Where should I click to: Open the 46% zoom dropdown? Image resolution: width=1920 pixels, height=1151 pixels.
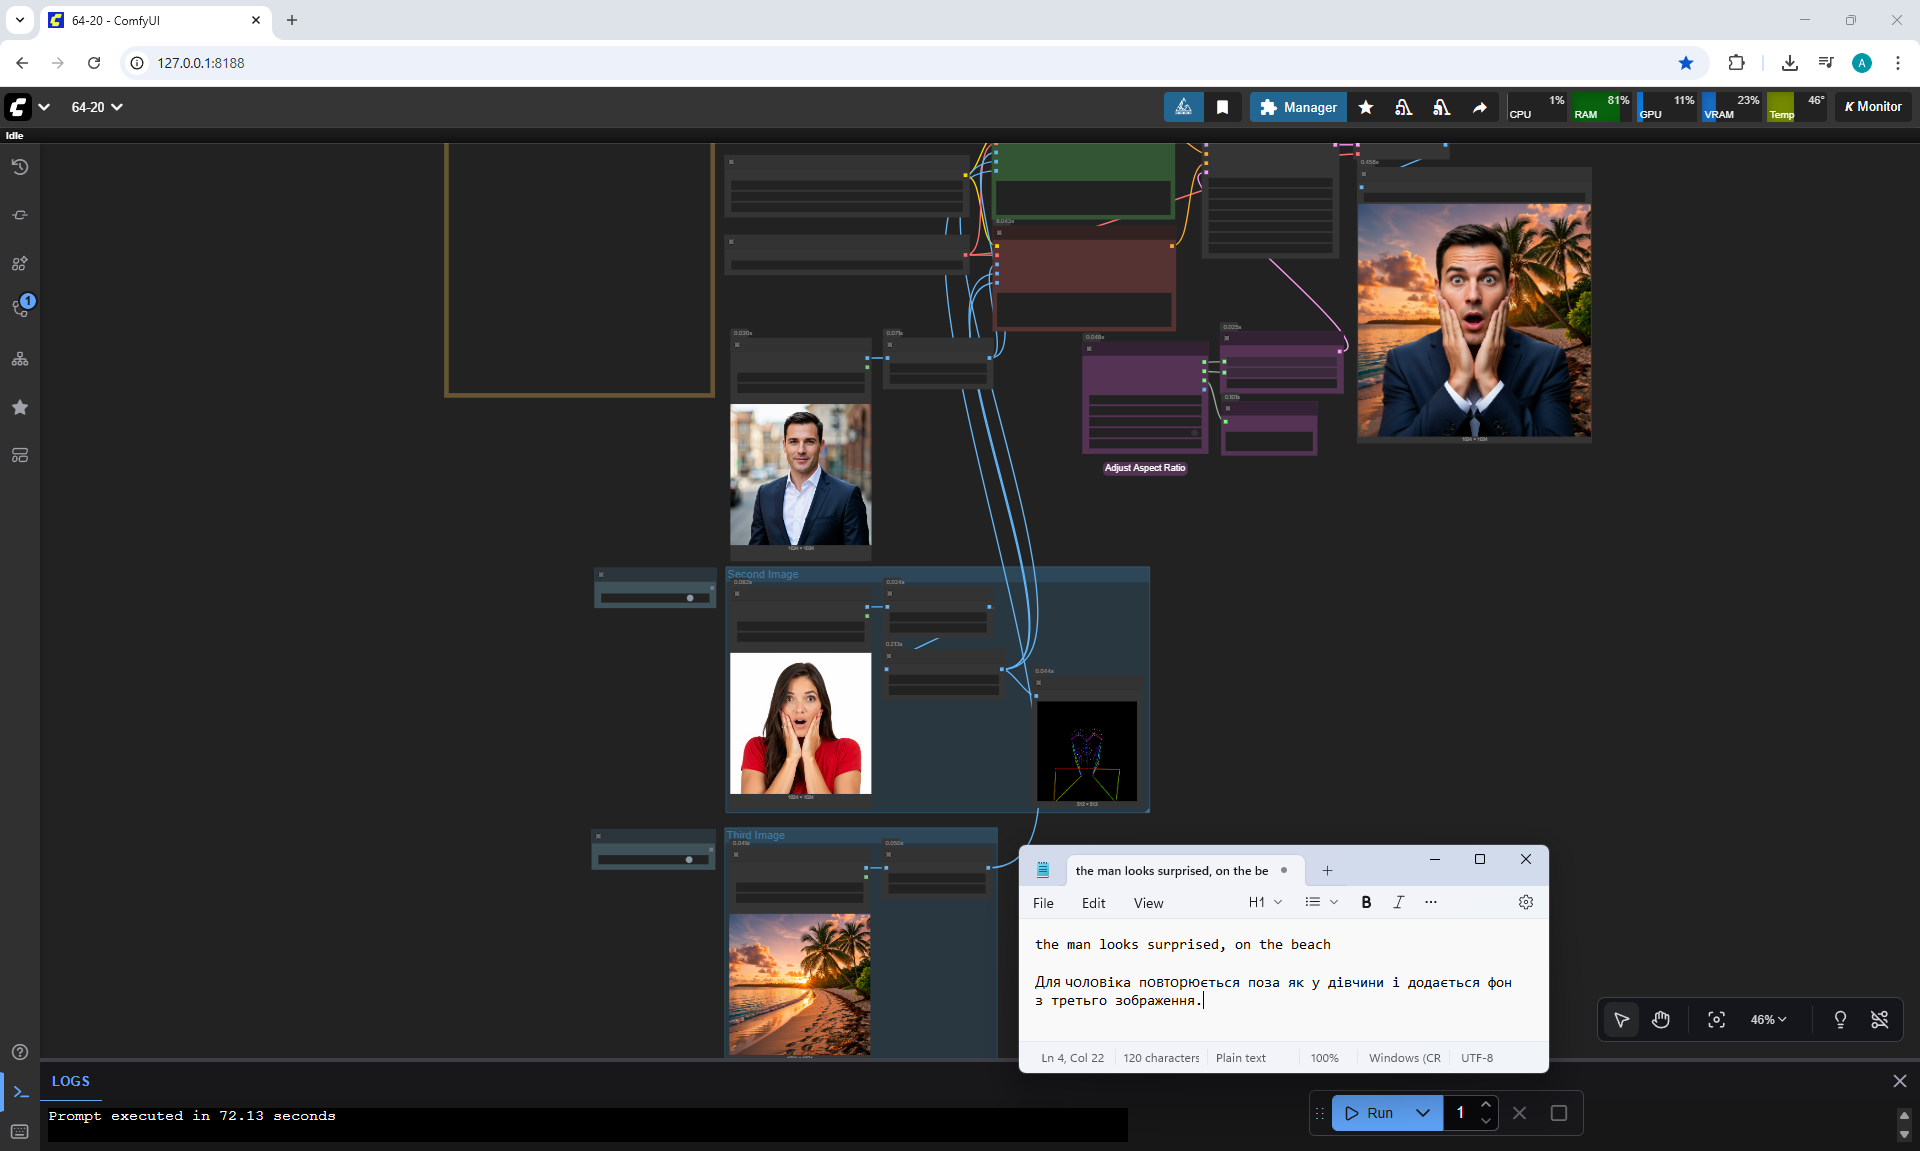coord(1767,1020)
